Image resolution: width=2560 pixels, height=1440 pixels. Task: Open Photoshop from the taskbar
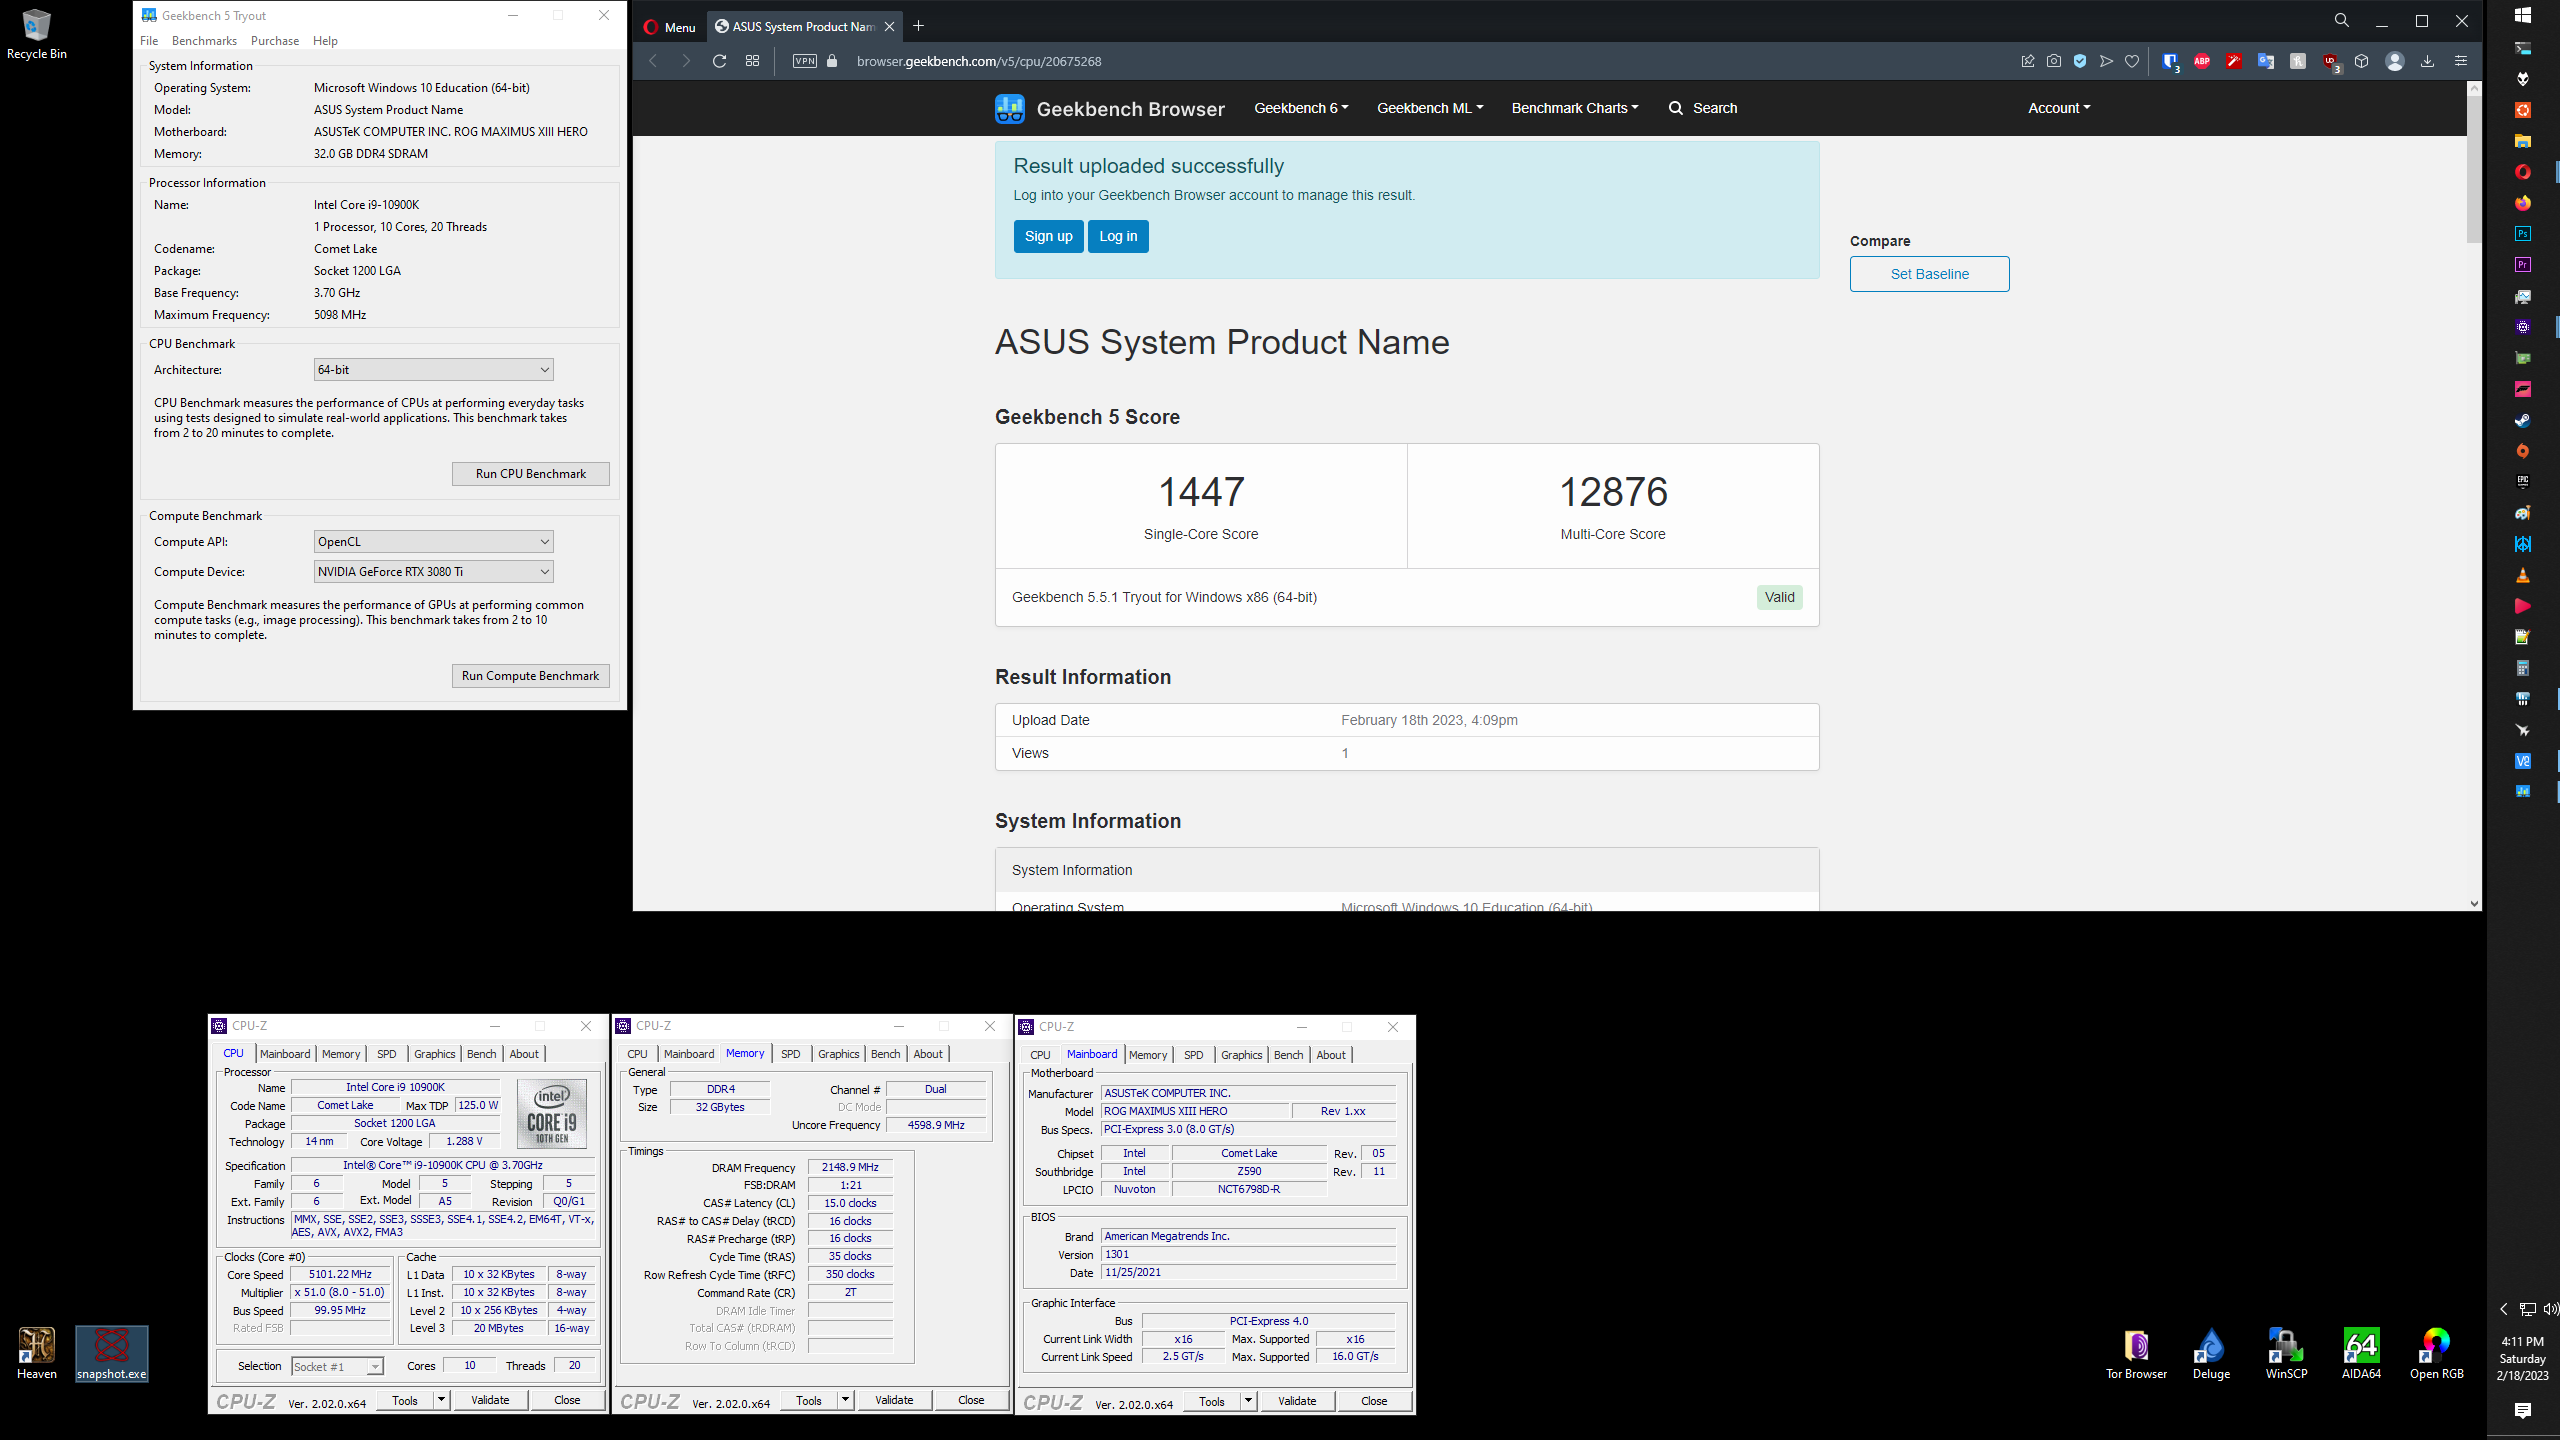tap(2523, 234)
